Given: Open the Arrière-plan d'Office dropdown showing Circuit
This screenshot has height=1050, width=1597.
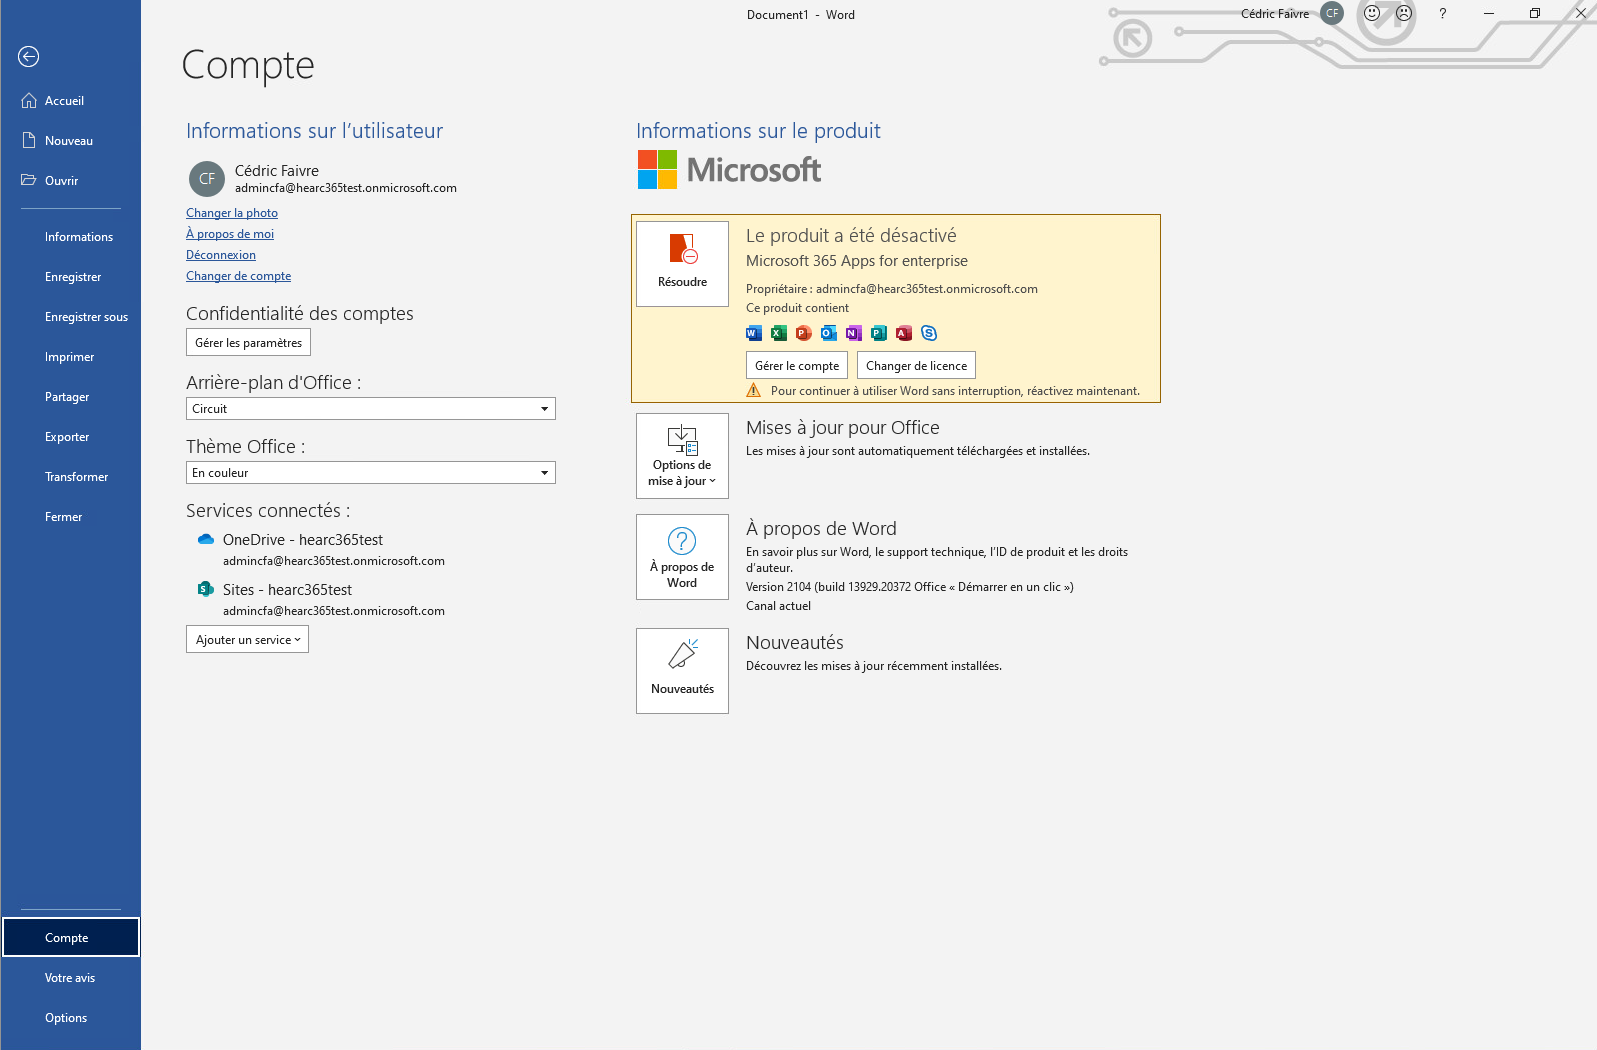Looking at the screenshot, I should tap(371, 409).
